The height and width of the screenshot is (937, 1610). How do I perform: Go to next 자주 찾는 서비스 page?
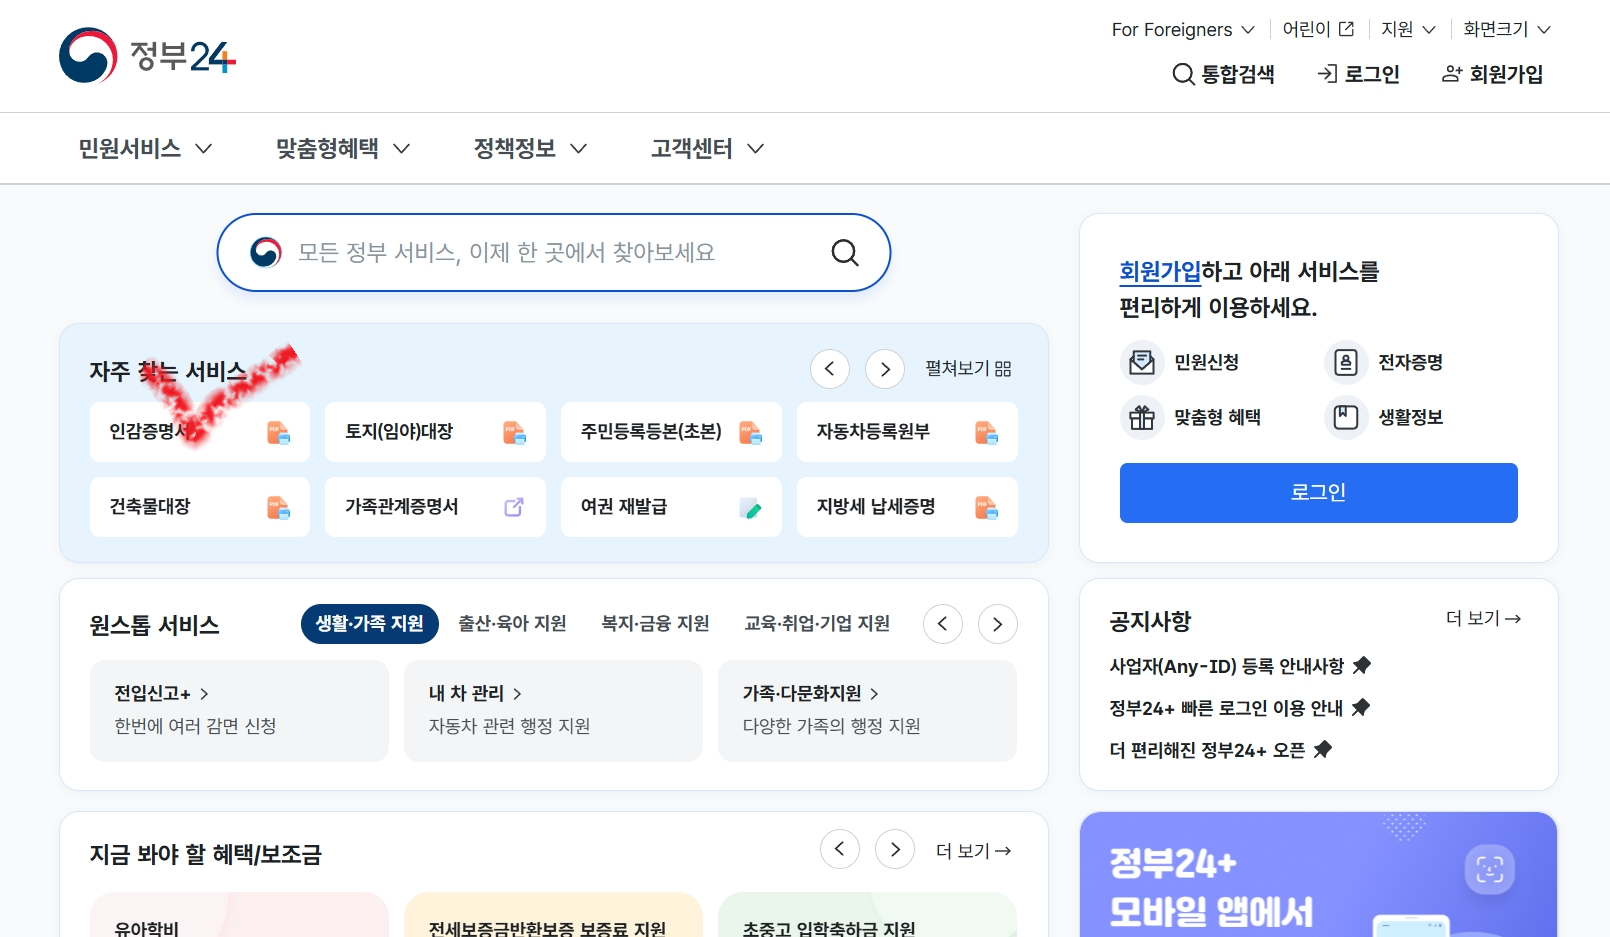coord(885,369)
